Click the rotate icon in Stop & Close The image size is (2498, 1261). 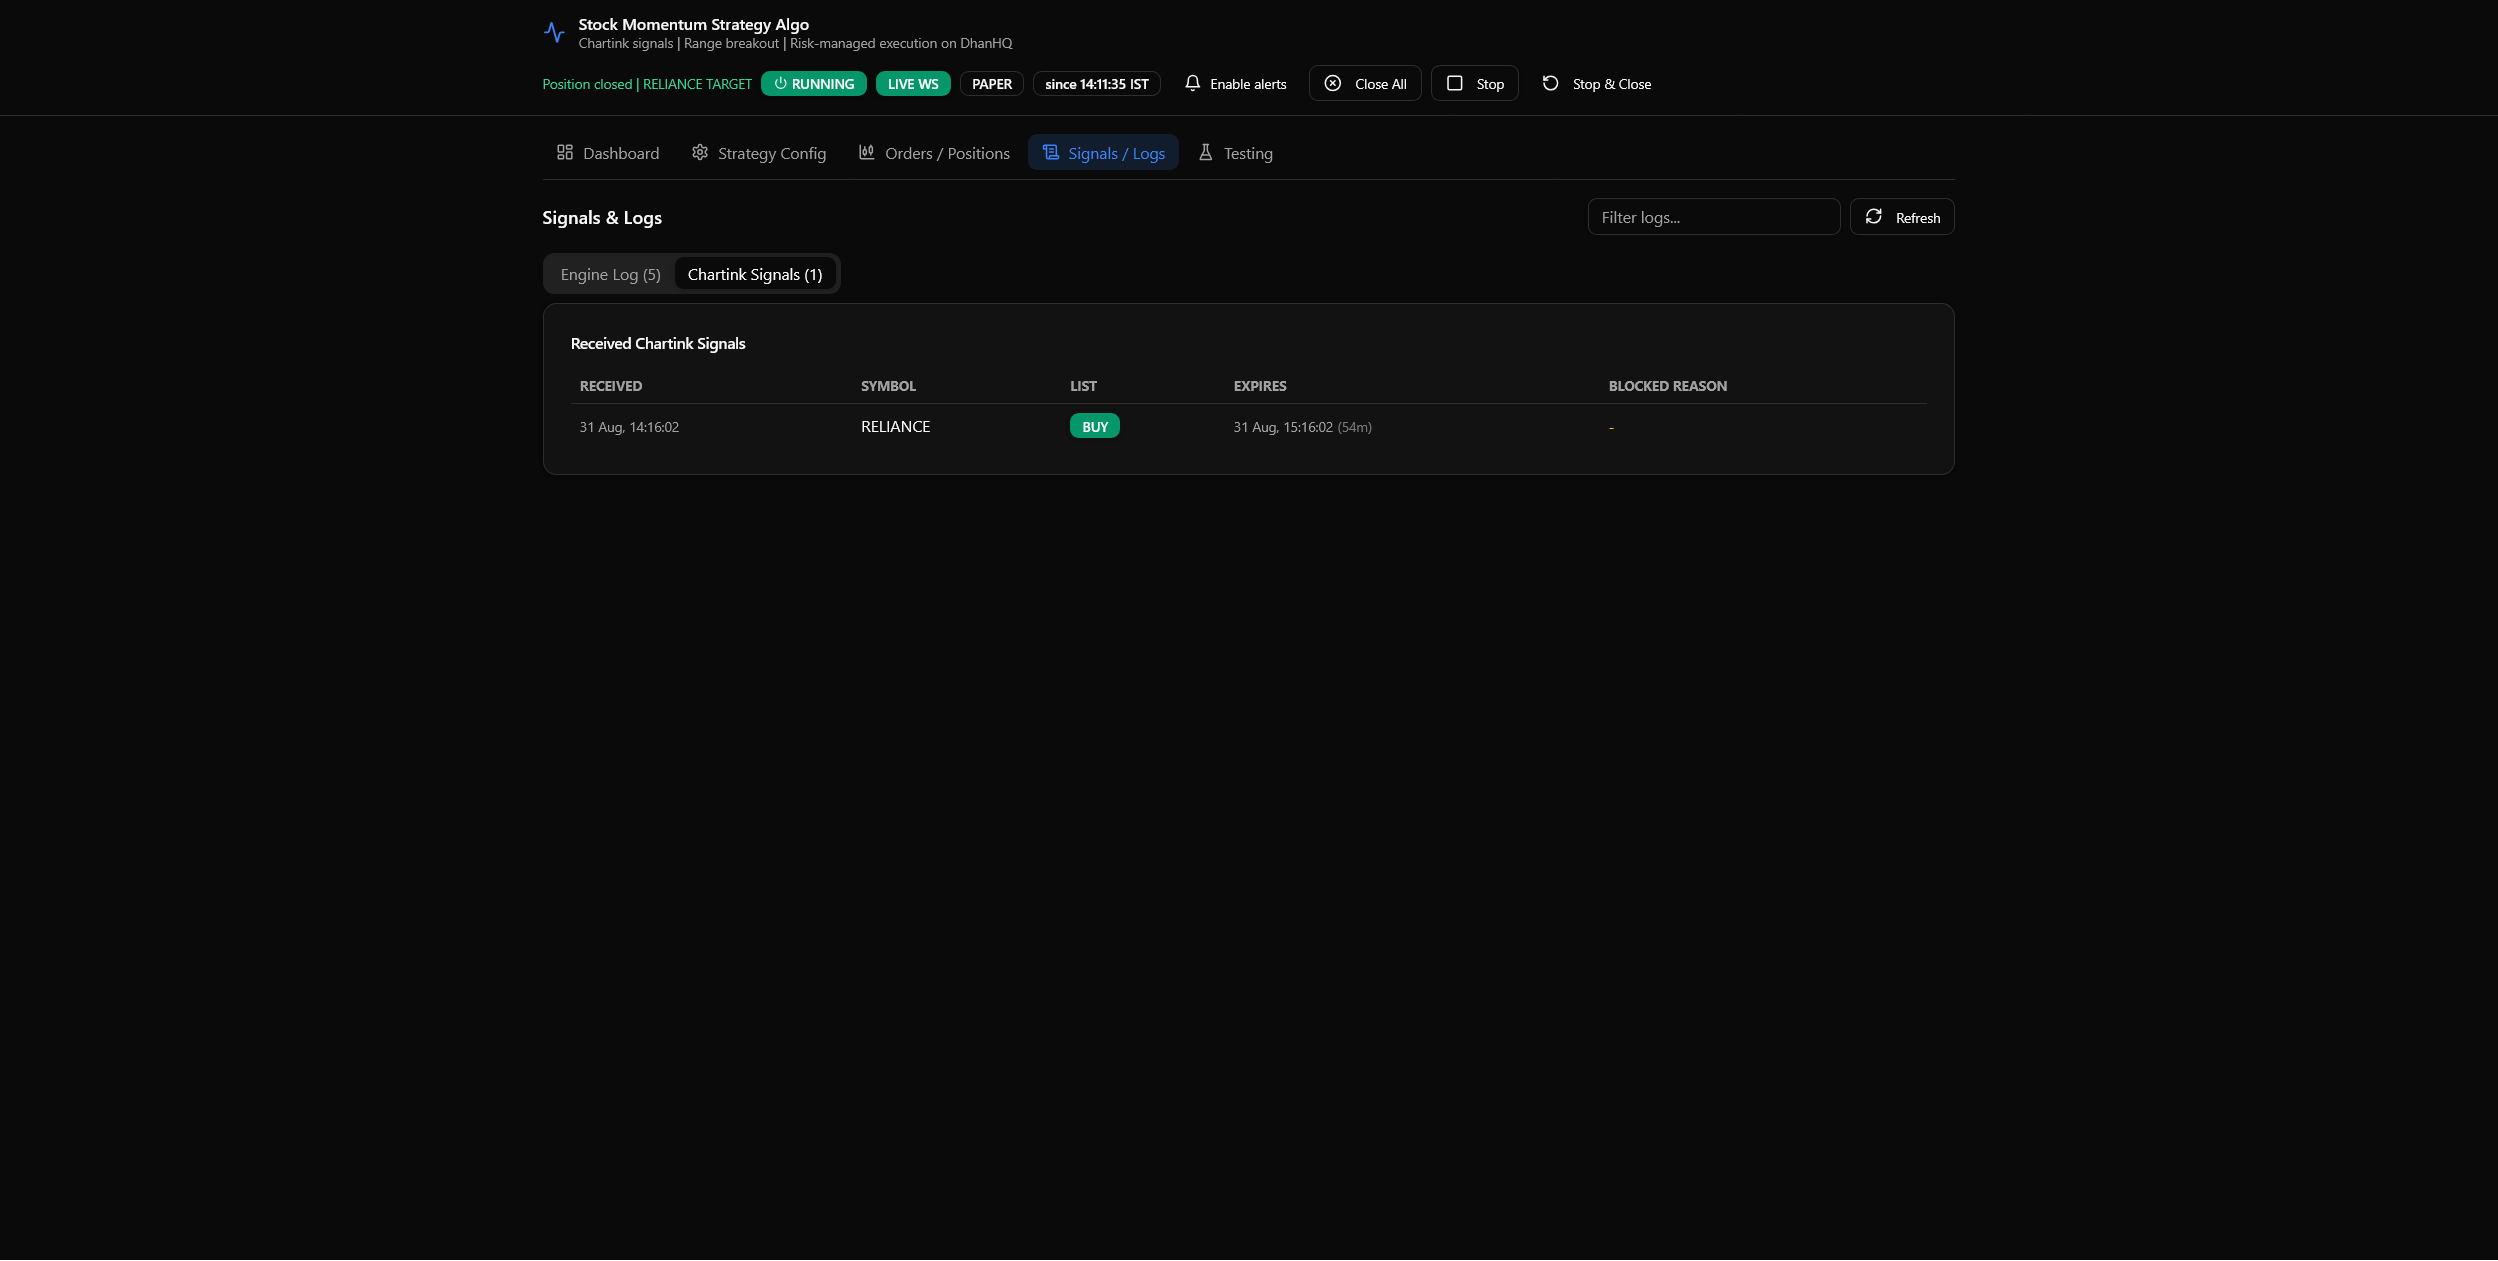1550,83
